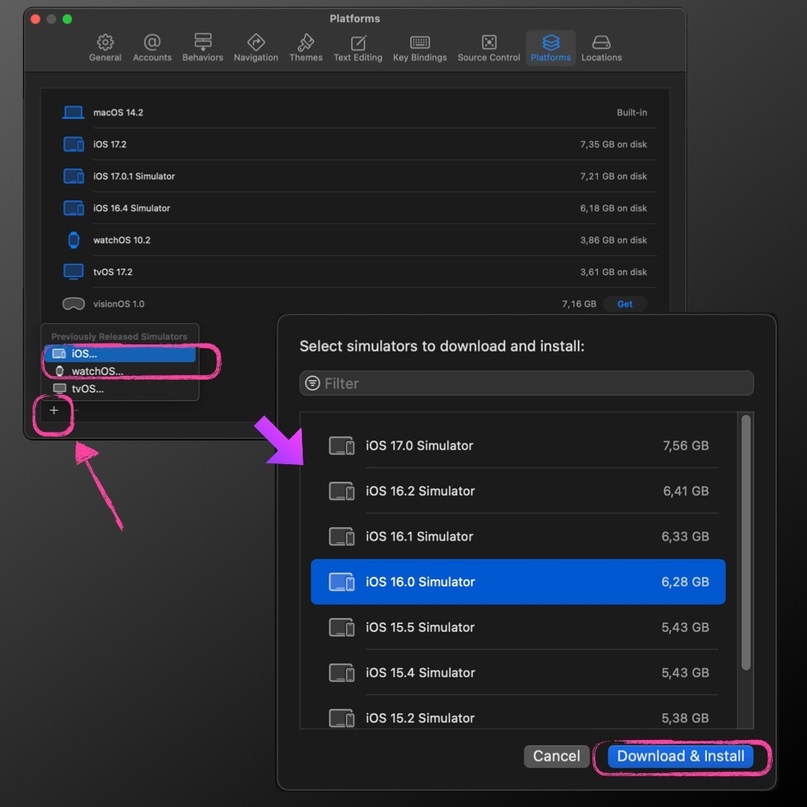Click the tvOS 17.2 display icon

pos(73,272)
